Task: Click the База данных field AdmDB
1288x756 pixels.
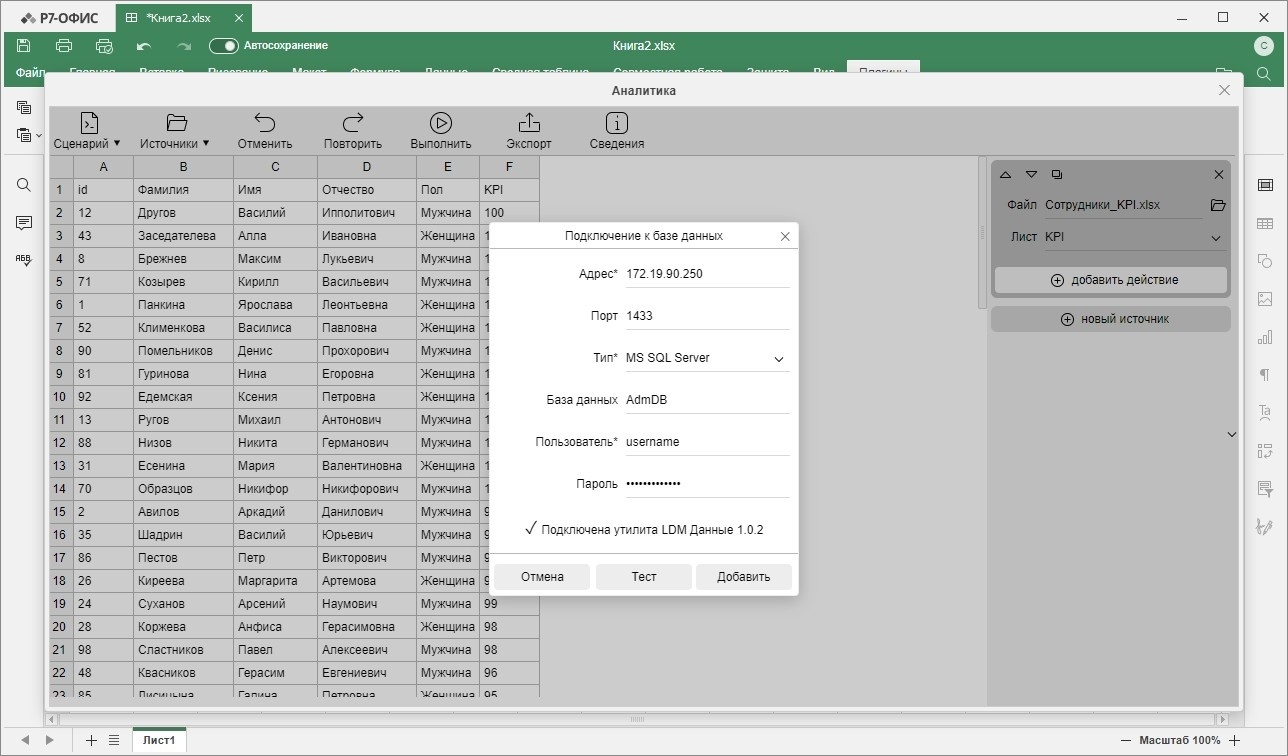Action: [707, 400]
